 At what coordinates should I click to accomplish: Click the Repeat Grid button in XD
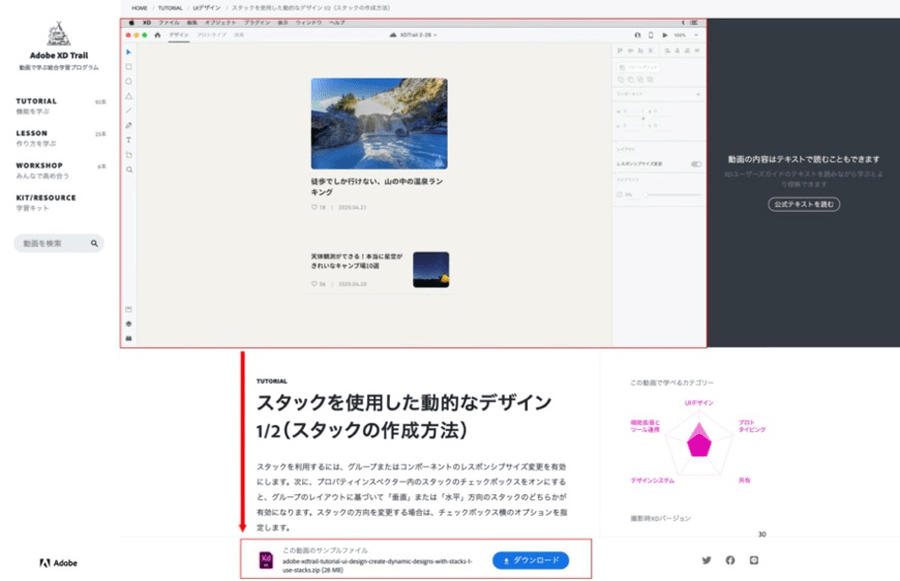point(638,67)
